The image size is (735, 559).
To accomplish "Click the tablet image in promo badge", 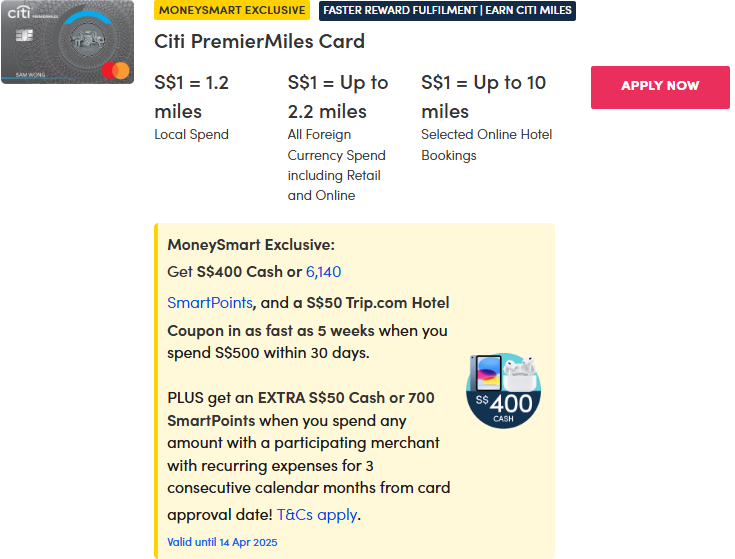I will pyautogui.click(x=487, y=375).
